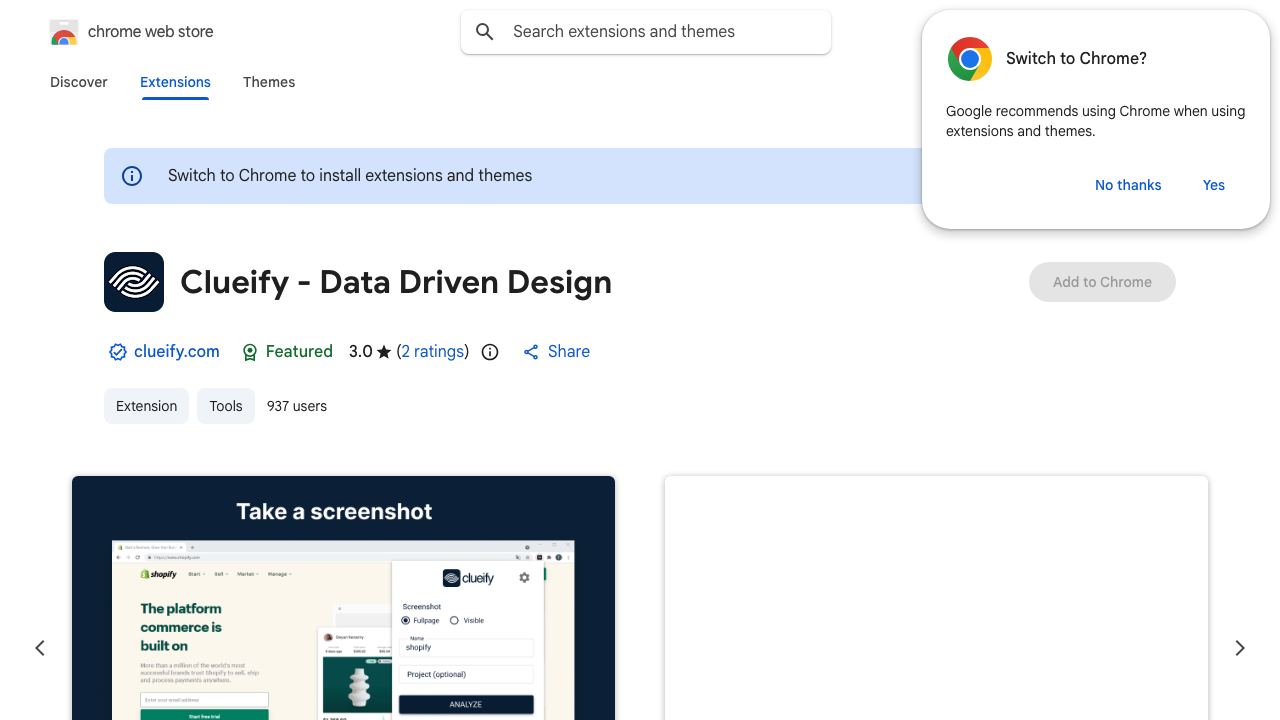Visit the clueify.com publisher link
The height and width of the screenshot is (720, 1280).
pyautogui.click(x=177, y=352)
